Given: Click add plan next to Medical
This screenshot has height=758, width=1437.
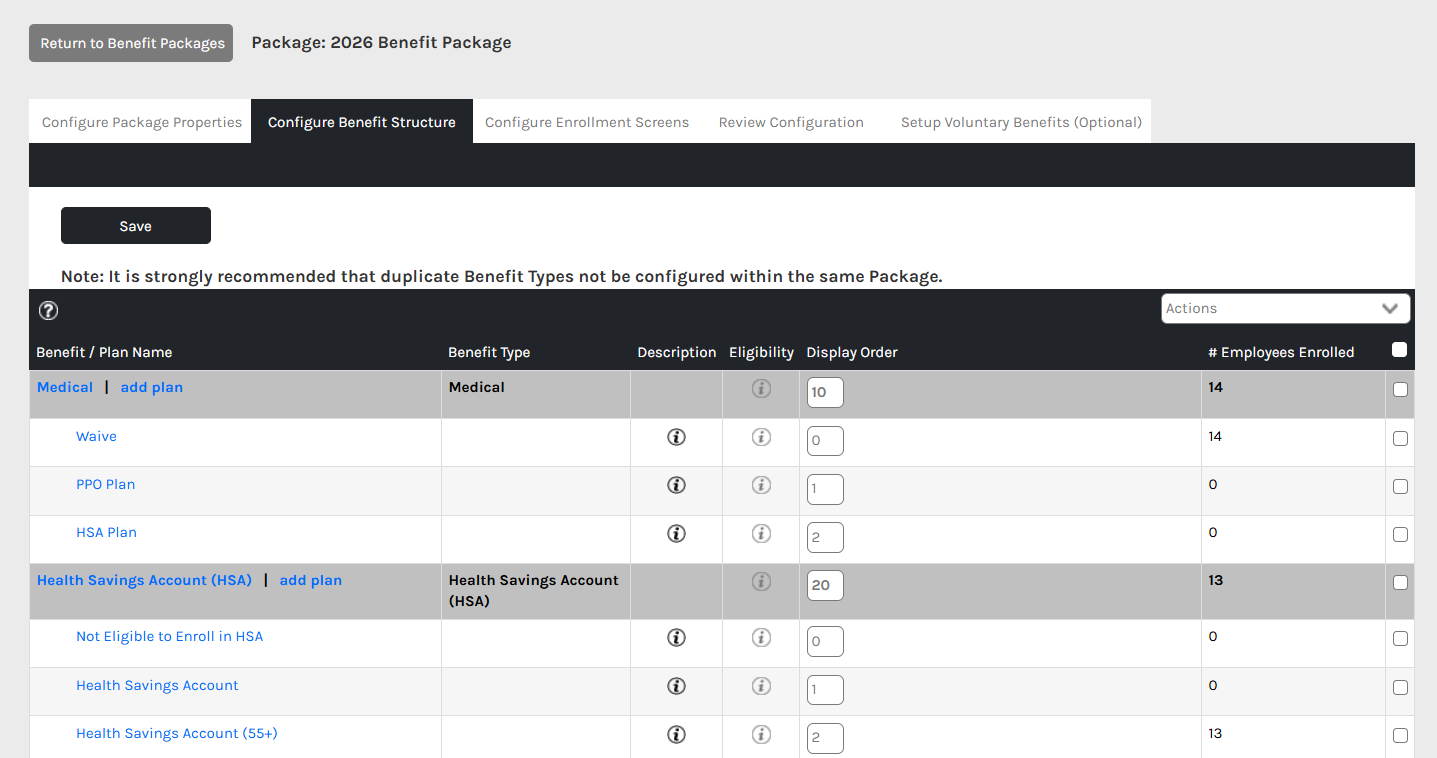Looking at the screenshot, I should (152, 387).
